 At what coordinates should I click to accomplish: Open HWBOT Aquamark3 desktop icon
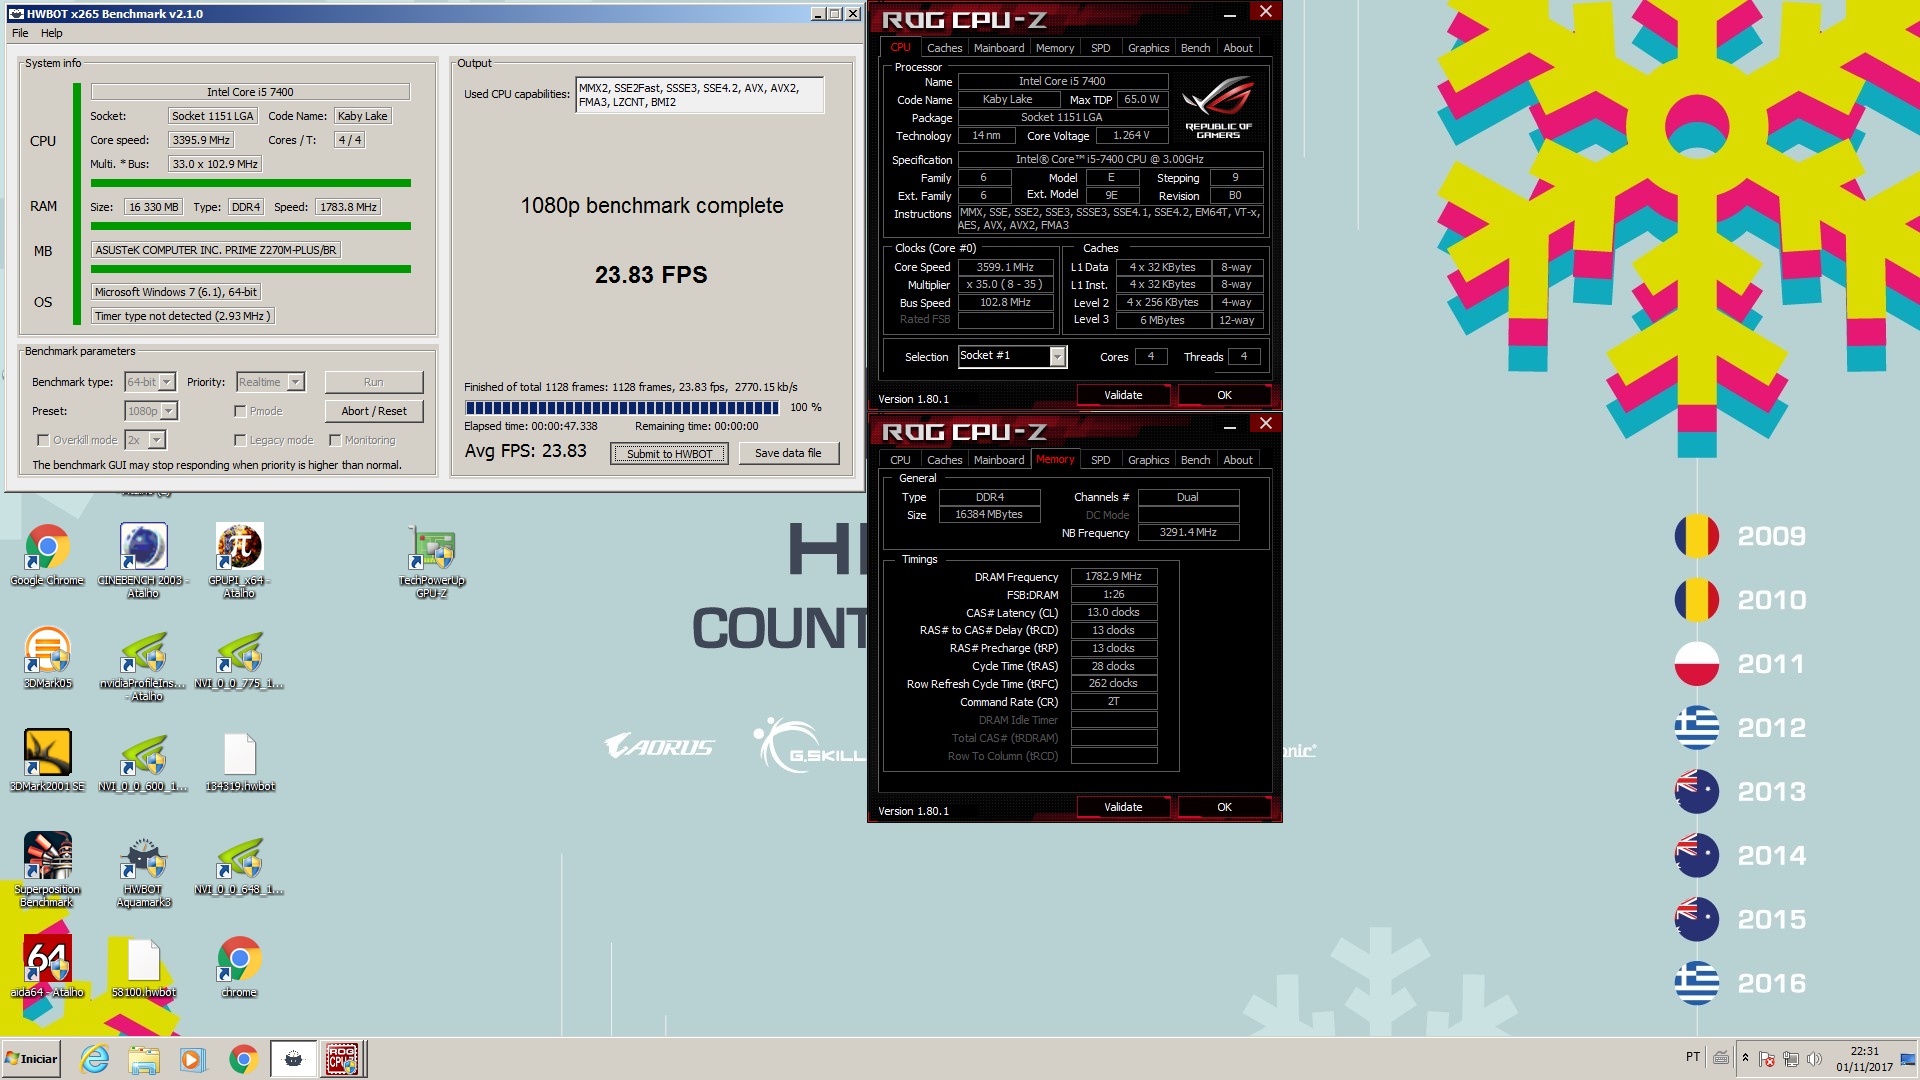(x=143, y=872)
